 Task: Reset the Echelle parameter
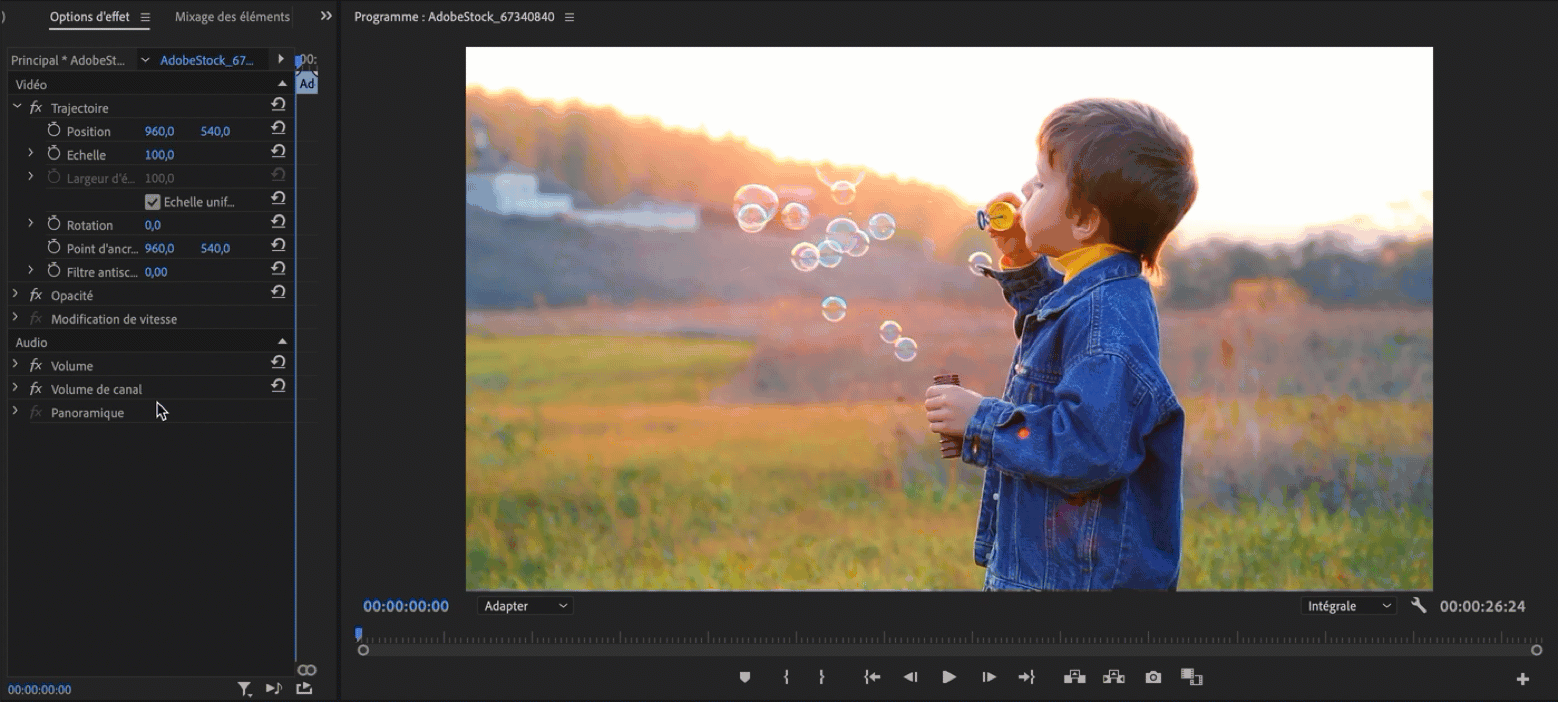click(x=279, y=151)
